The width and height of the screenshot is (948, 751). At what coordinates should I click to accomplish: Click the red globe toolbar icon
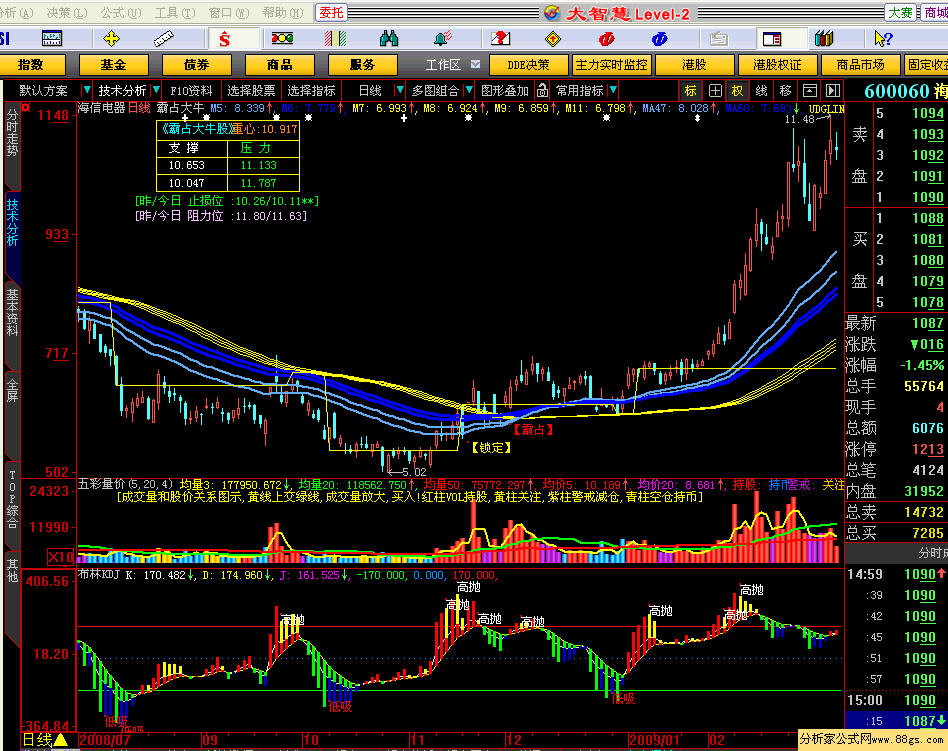pyautogui.click(x=606, y=39)
